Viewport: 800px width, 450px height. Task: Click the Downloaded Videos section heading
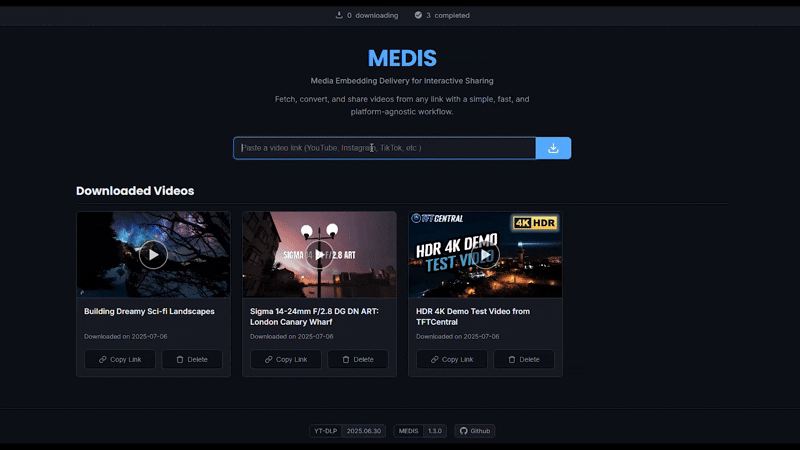[x=135, y=191]
